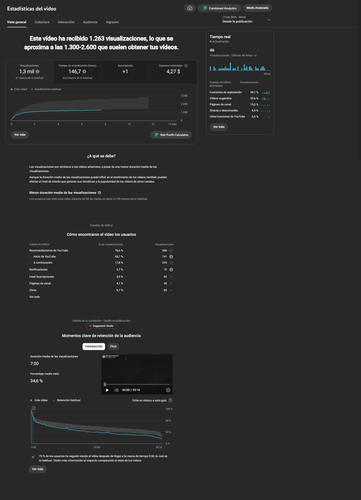Click Ver más in Tiempo real card
Screen dimensions: 361x500
click(x=219, y=127)
